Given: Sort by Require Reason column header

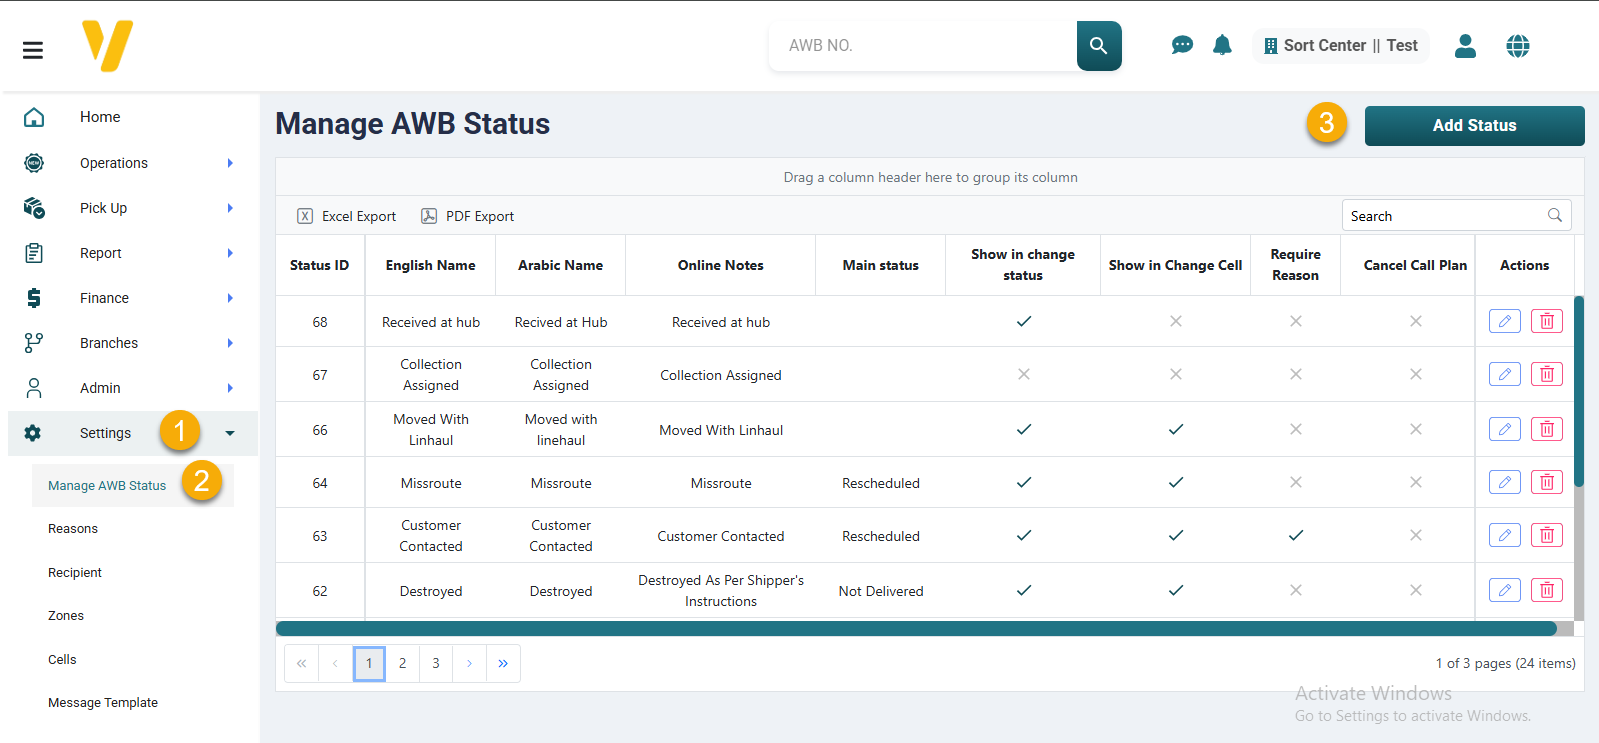Looking at the screenshot, I should (x=1296, y=265).
